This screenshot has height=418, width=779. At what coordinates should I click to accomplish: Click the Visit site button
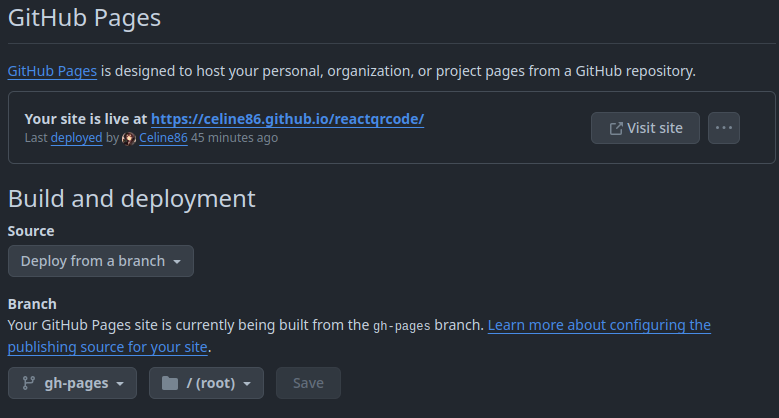[x=645, y=128]
